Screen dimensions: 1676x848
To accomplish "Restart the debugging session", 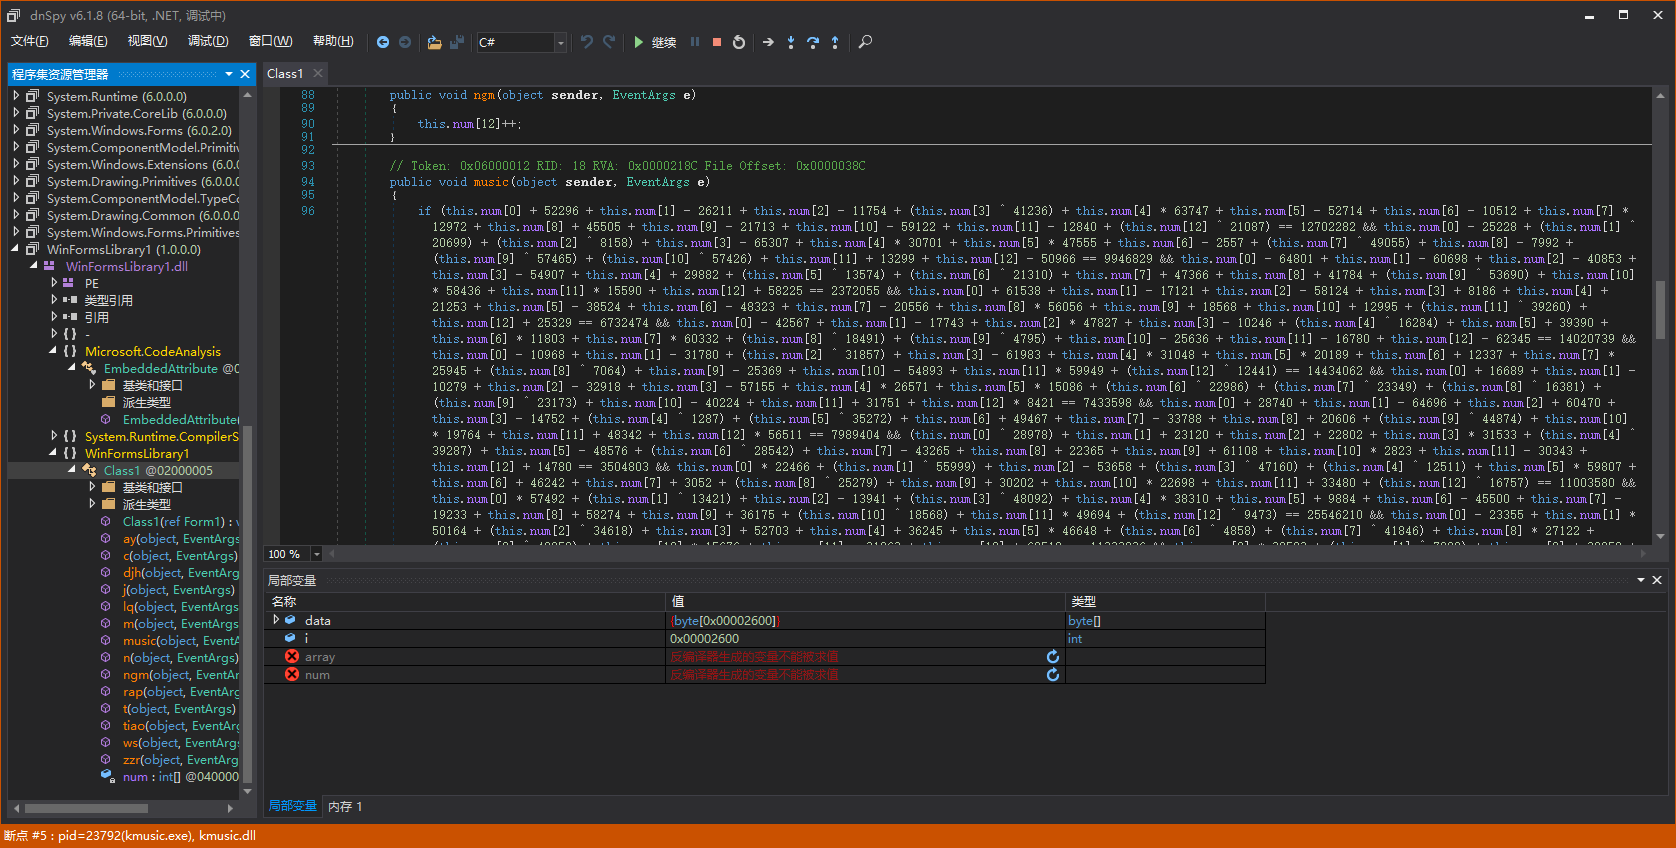I will pos(739,42).
